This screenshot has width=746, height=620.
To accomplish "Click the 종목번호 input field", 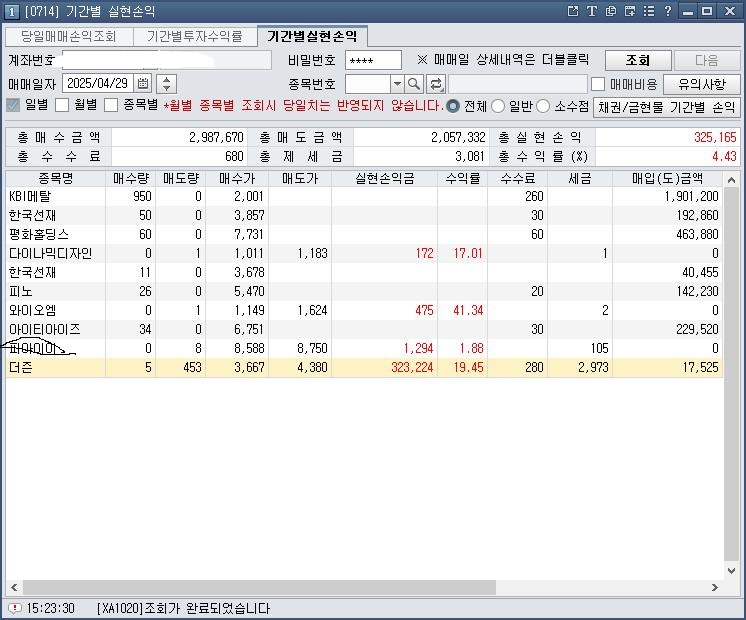I will (x=368, y=84).
